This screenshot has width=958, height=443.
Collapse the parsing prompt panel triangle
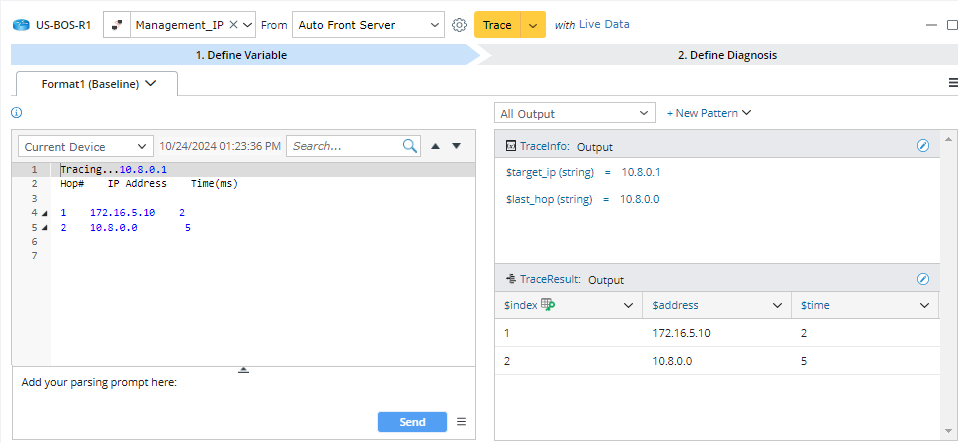[243, 370]
